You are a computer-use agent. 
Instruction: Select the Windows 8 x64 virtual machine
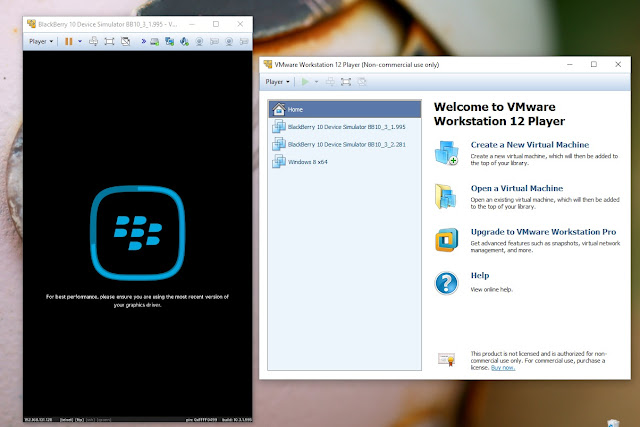[x=345, y=162]
